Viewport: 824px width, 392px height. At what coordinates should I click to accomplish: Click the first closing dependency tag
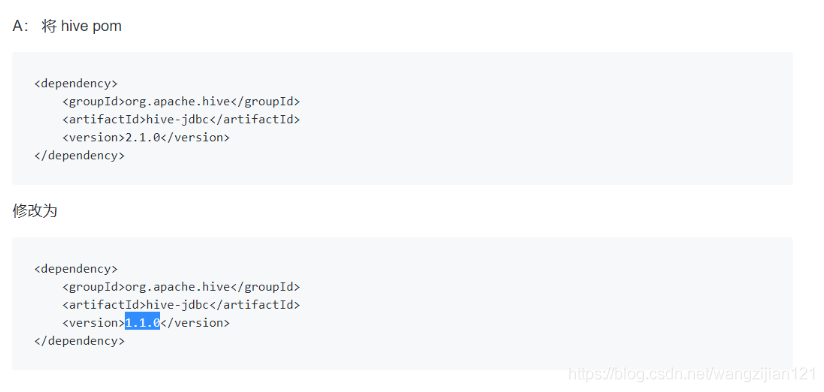click(x=80, y=156)
